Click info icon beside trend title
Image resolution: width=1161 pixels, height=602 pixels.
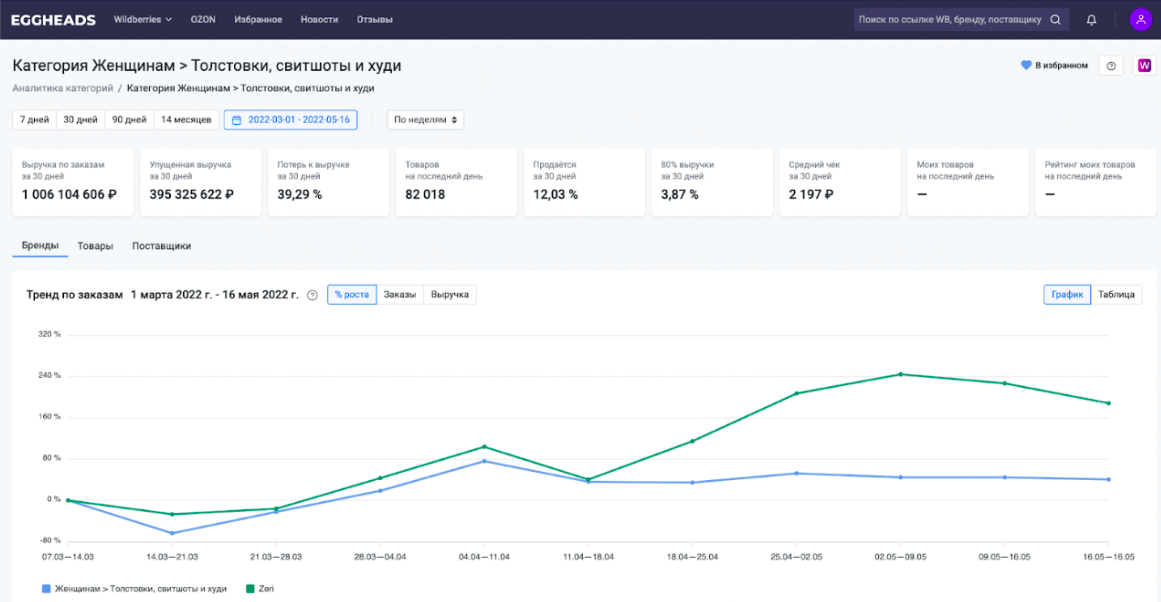click(312, 295)
